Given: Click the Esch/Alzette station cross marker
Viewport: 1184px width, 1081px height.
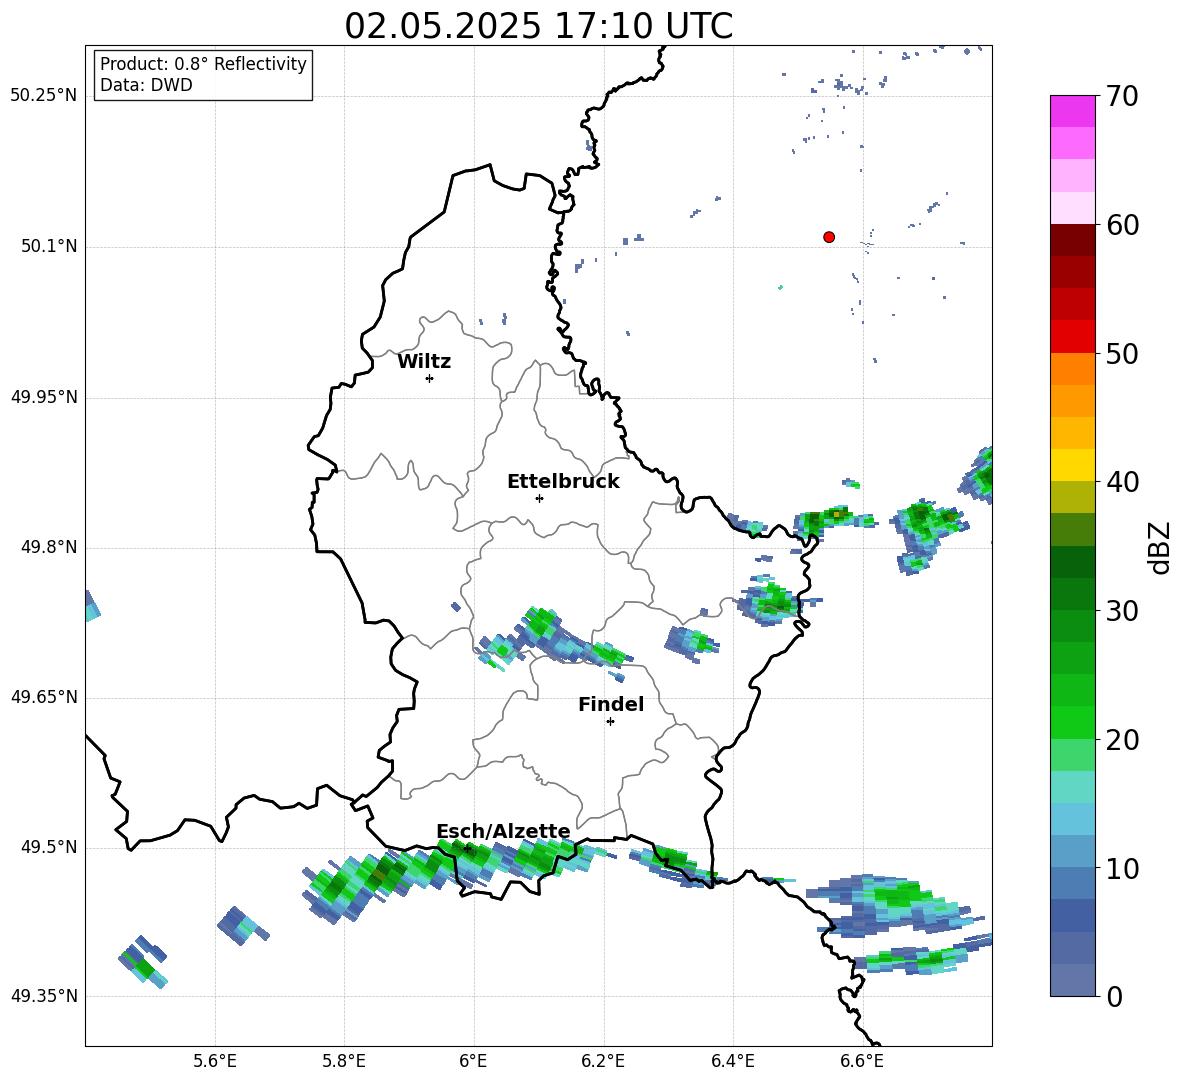Looking at the screenshot, I should point(467,848).
